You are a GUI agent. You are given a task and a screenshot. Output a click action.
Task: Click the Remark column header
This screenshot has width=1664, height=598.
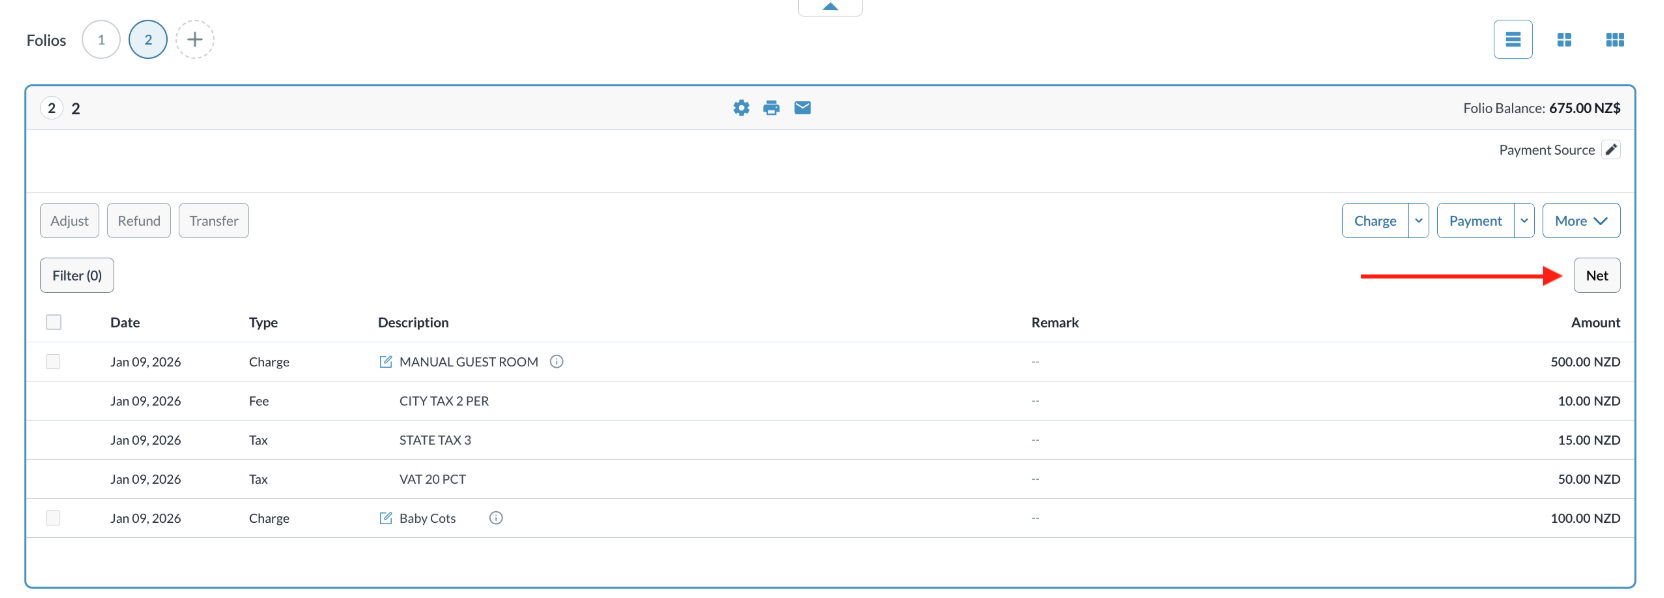(x=1055, y=322)
